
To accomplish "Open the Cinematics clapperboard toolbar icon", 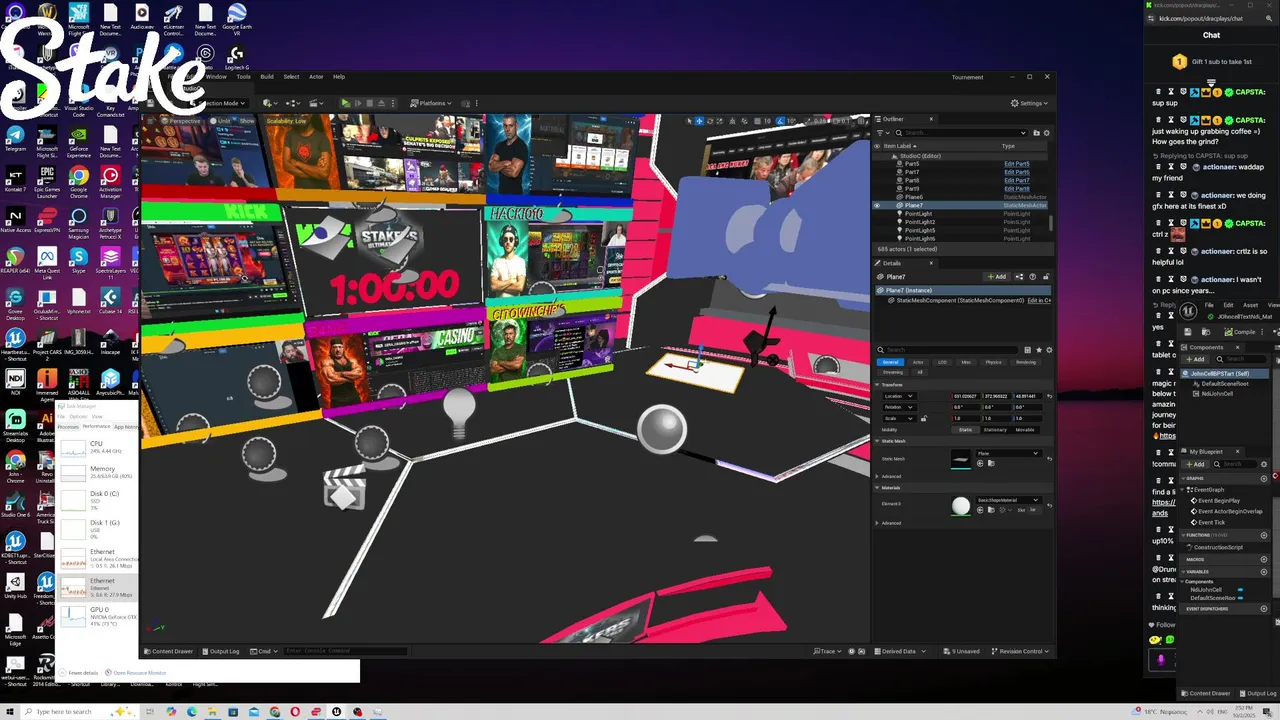I will coord(316,103).
